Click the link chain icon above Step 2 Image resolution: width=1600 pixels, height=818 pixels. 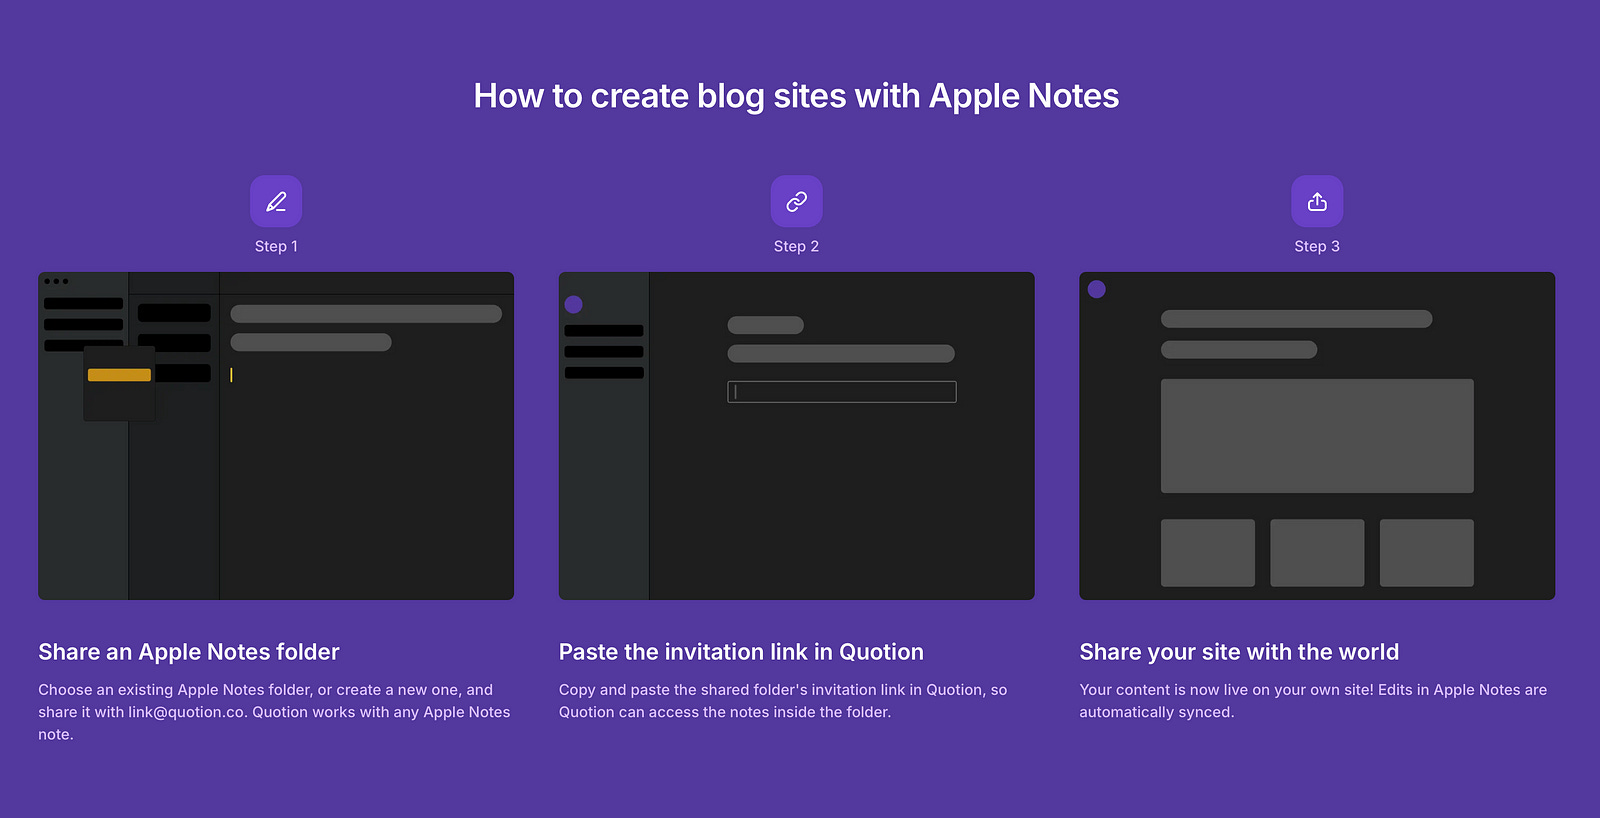coord(796,202)
